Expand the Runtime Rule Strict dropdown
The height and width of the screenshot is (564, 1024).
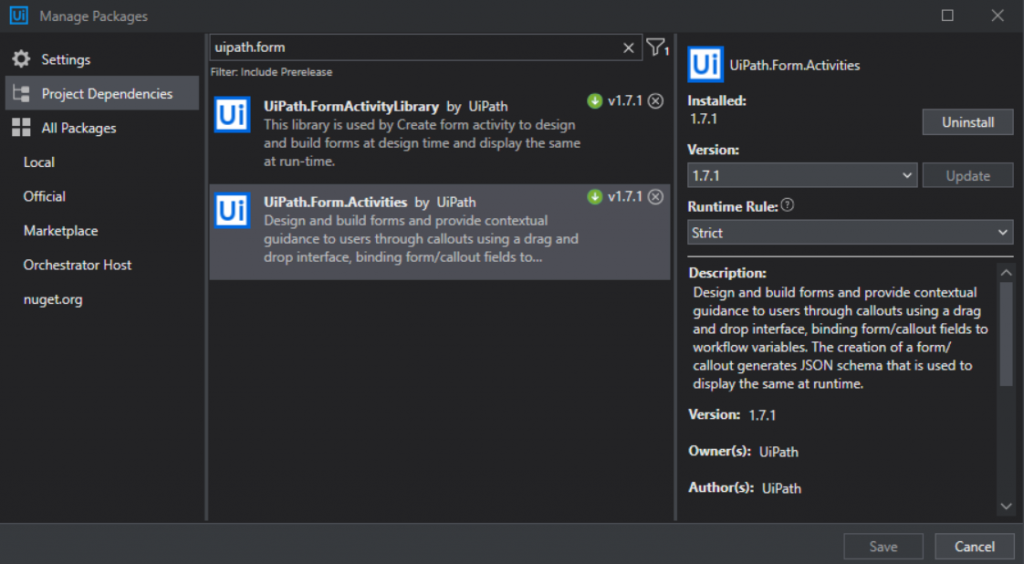pyautogui.click(x=850, y=232)
